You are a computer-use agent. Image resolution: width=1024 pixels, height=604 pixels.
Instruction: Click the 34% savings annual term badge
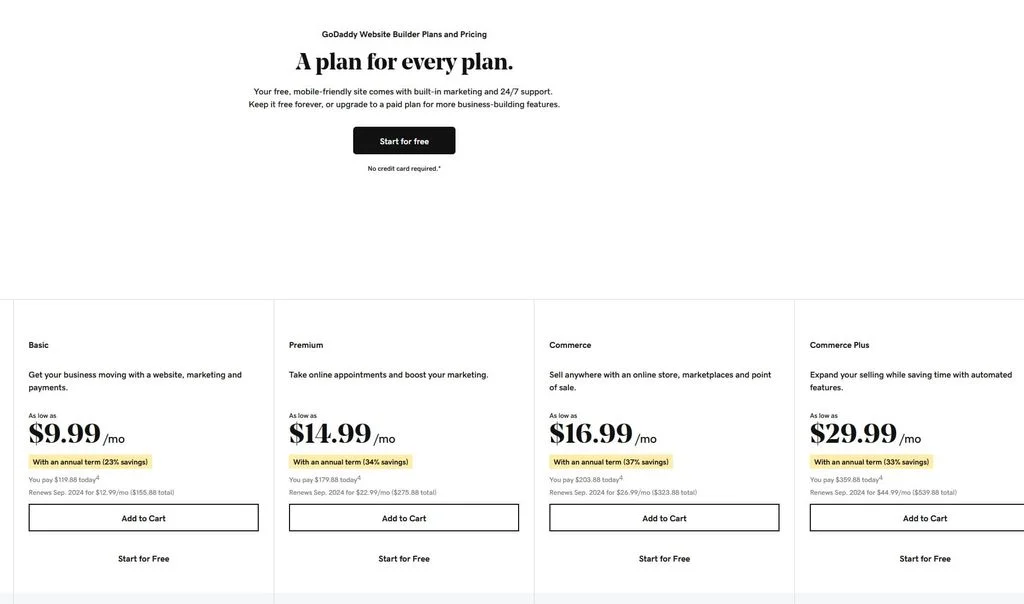click(351, 462)
